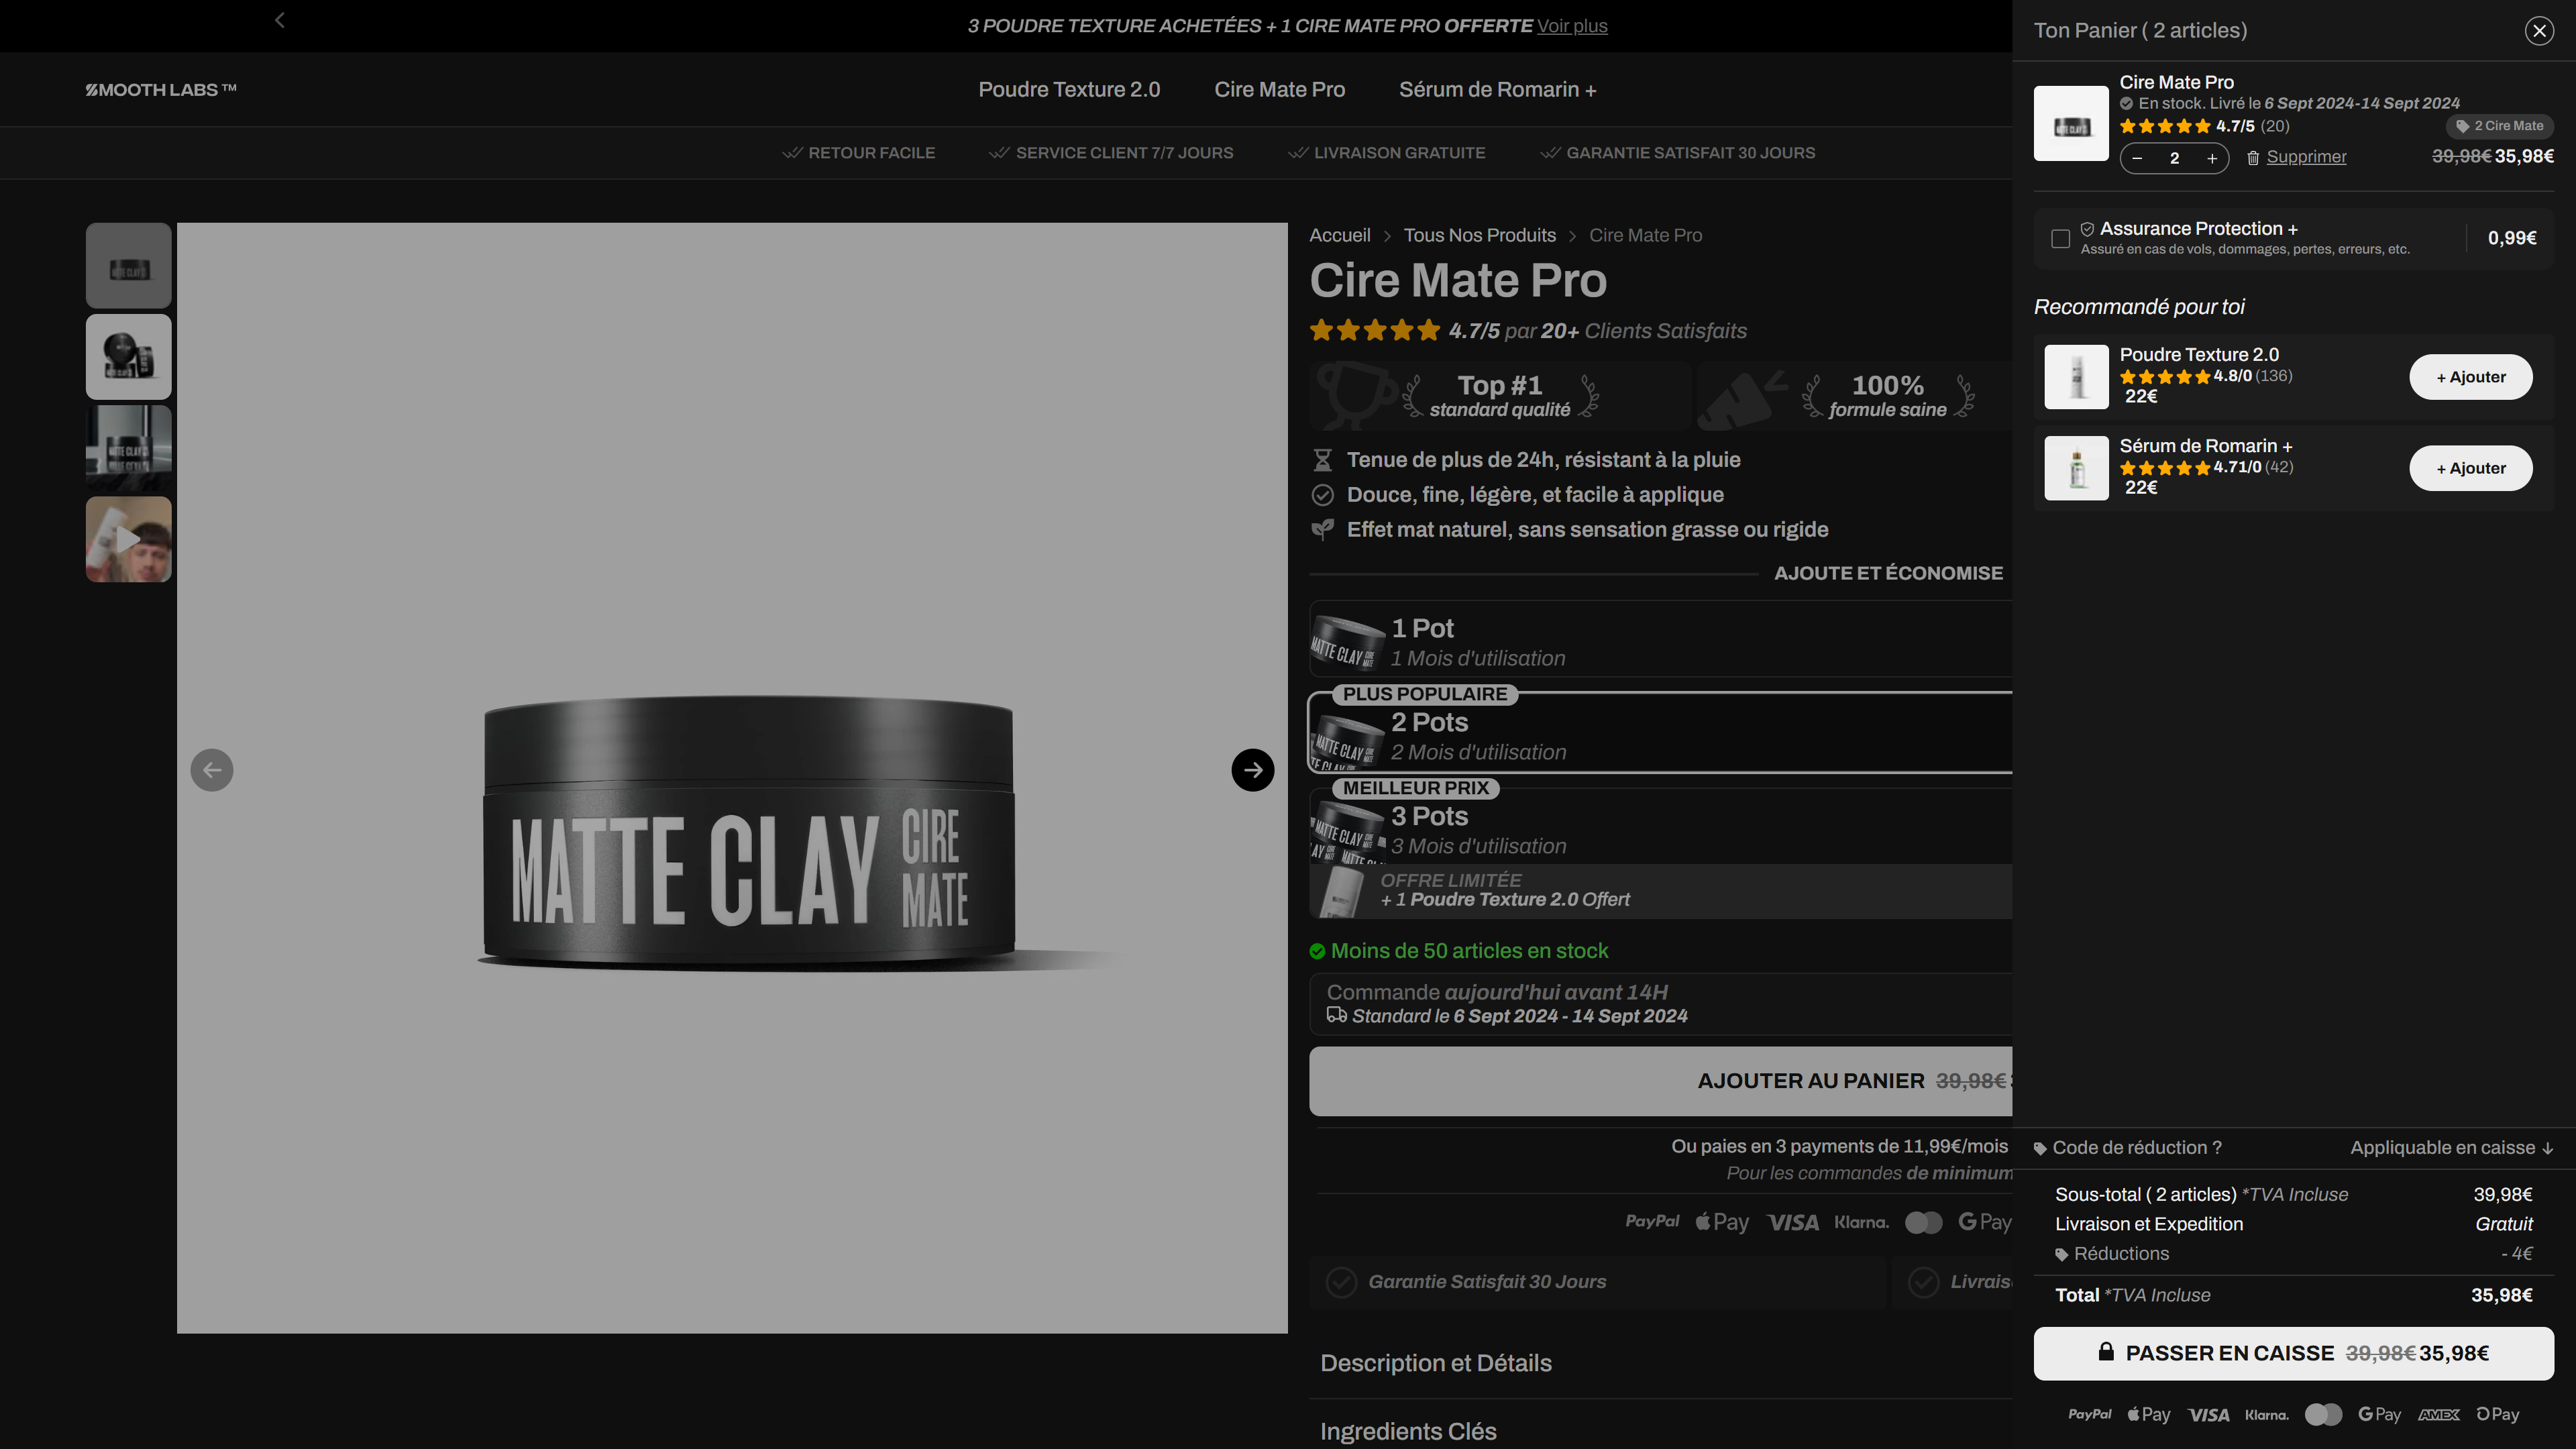
Task: Open the Voir plus promo link
Action: [1572, 26]
